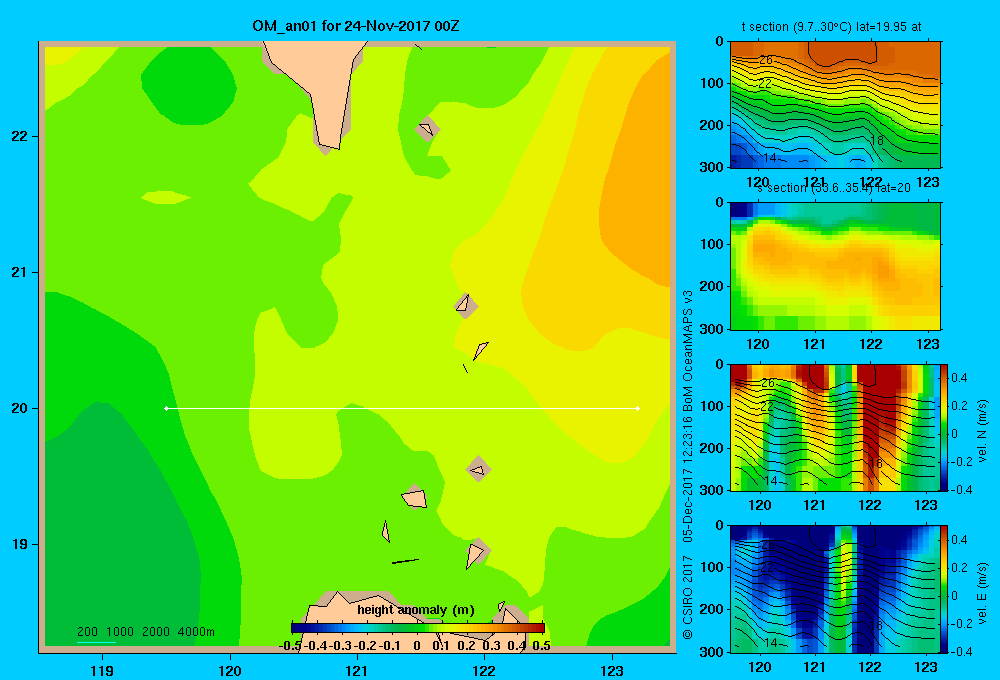1000x680 pixels.
Task: Click longitude label 120 under main map
Action: coord(230,671)
